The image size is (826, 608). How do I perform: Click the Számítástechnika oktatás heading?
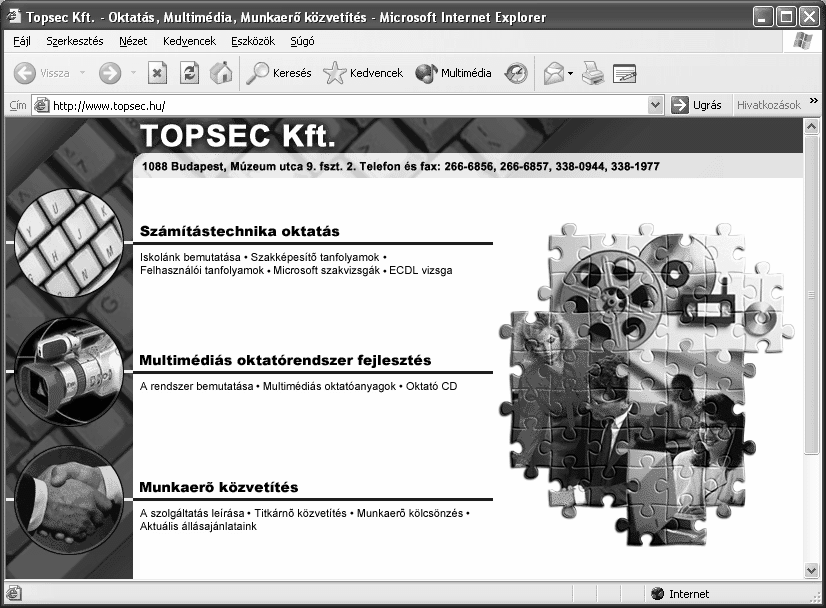(240, 231)
